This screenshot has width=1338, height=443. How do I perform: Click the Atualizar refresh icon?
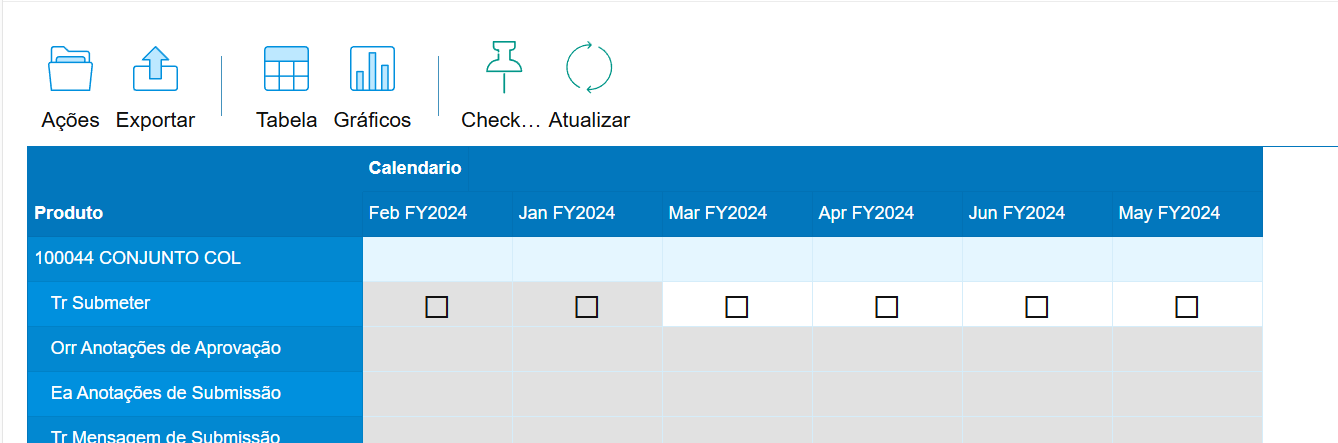[x=589, y=69]
